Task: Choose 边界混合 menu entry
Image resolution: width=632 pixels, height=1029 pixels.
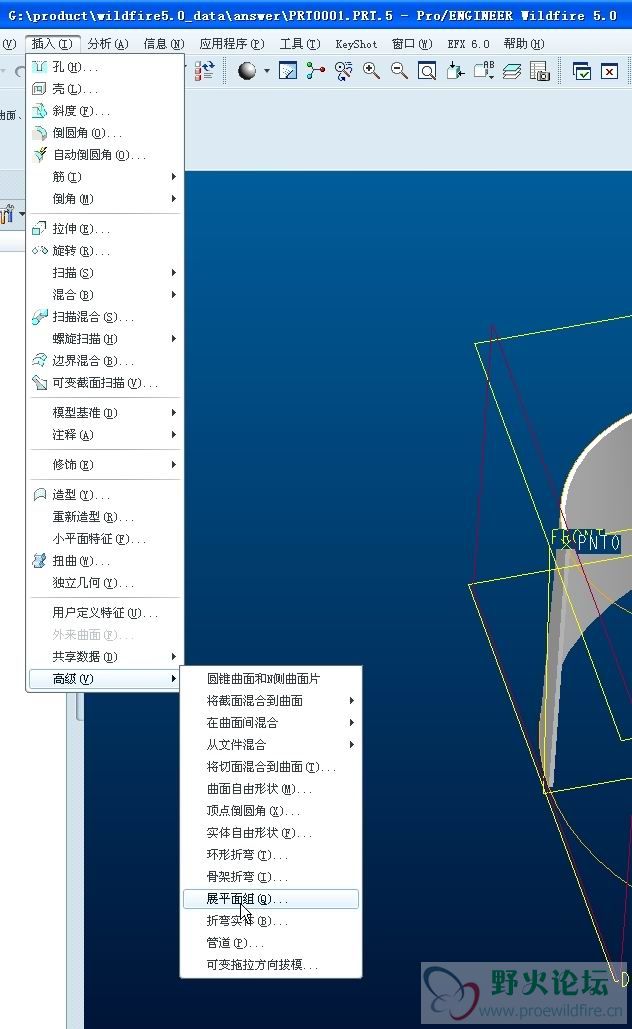Action: (x=105, y=361)
